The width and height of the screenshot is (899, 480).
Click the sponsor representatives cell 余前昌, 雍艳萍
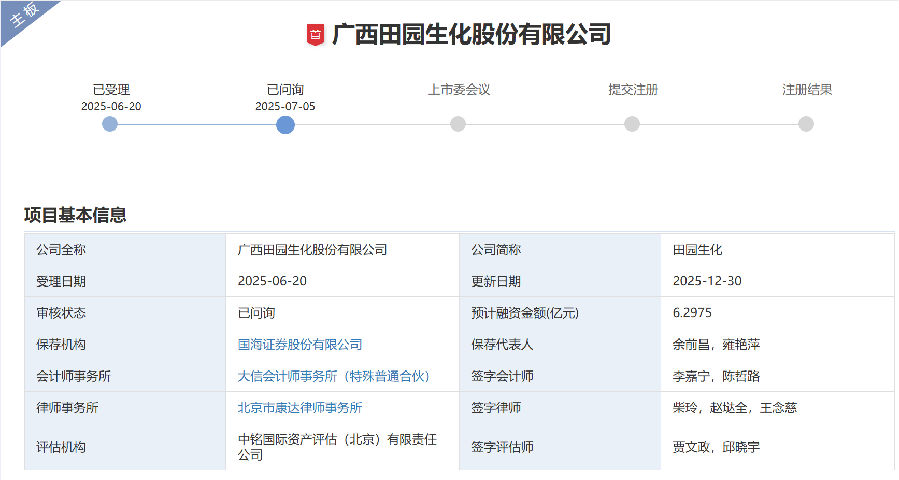coord(717,345)
